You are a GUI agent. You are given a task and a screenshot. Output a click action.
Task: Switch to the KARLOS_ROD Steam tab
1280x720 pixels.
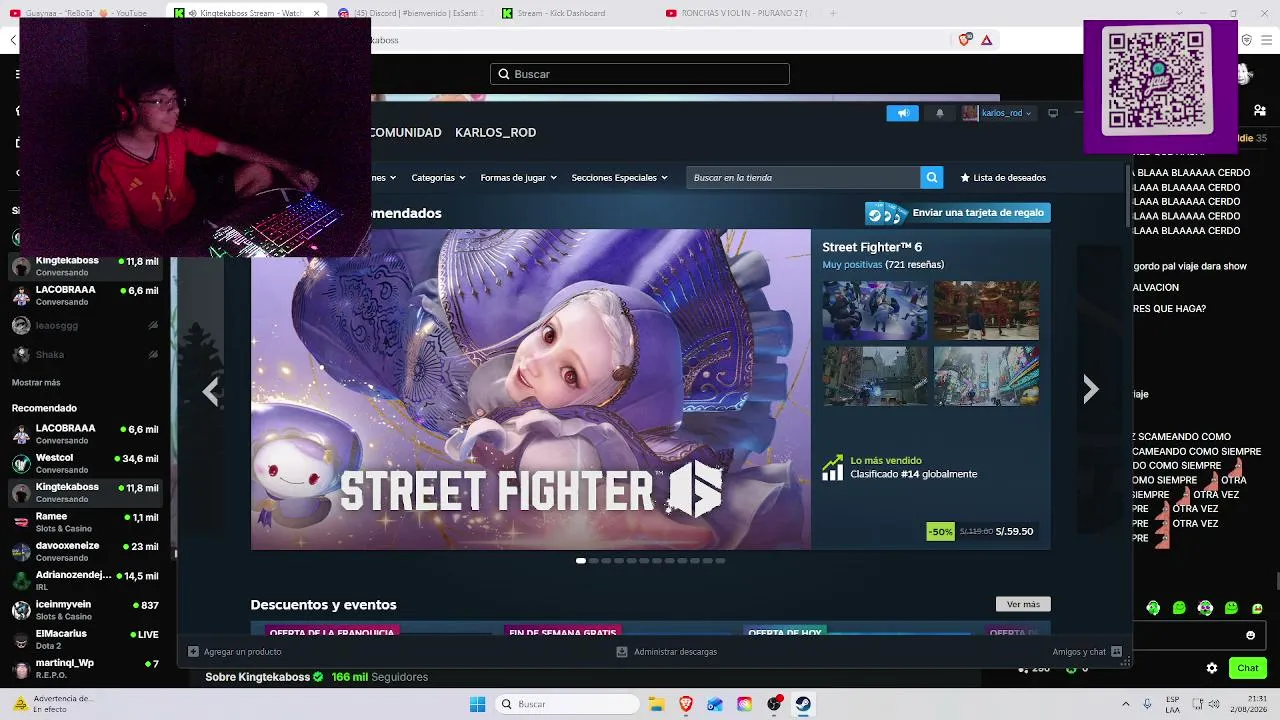(x=495, y=132)
